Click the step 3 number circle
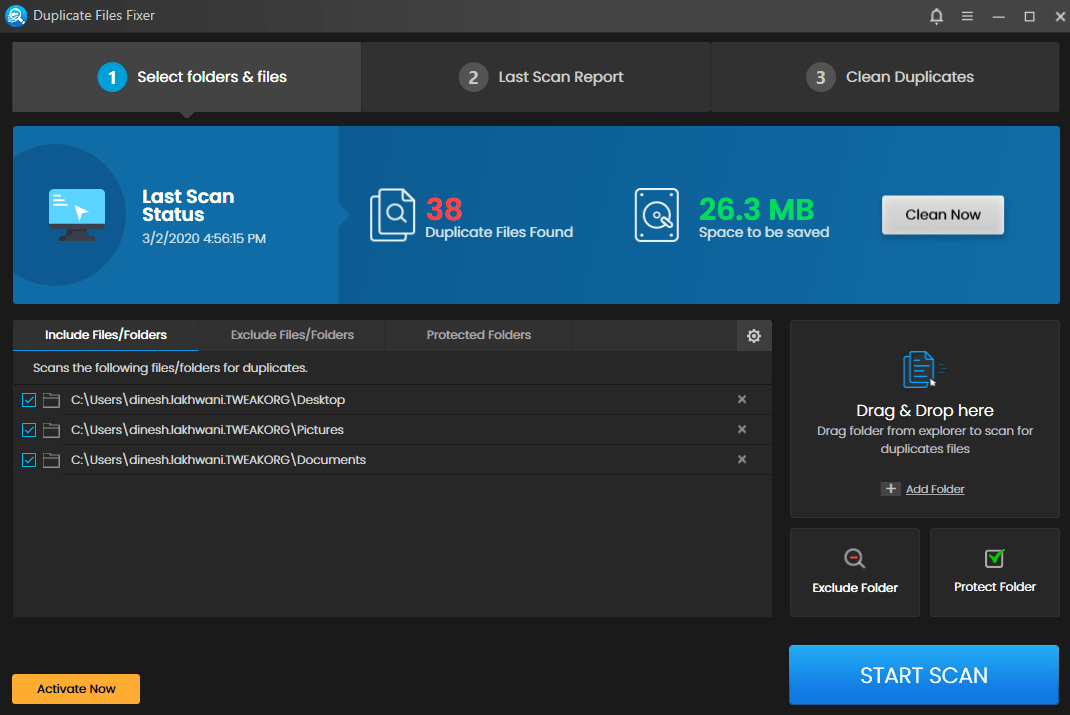The image size is (1070, 715). (x=820, y=77)
